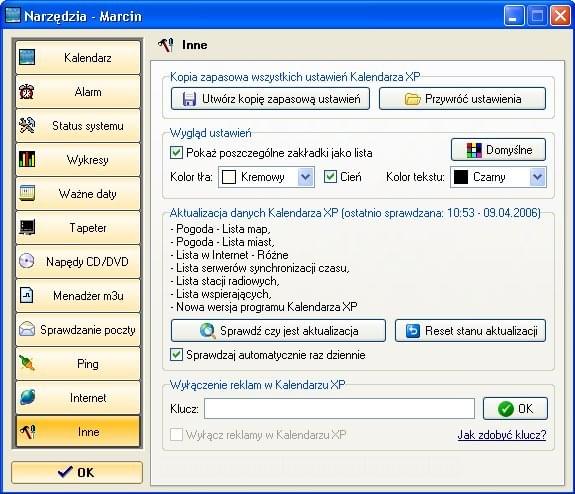Click the globe icon next to Internet

point(27,397)
